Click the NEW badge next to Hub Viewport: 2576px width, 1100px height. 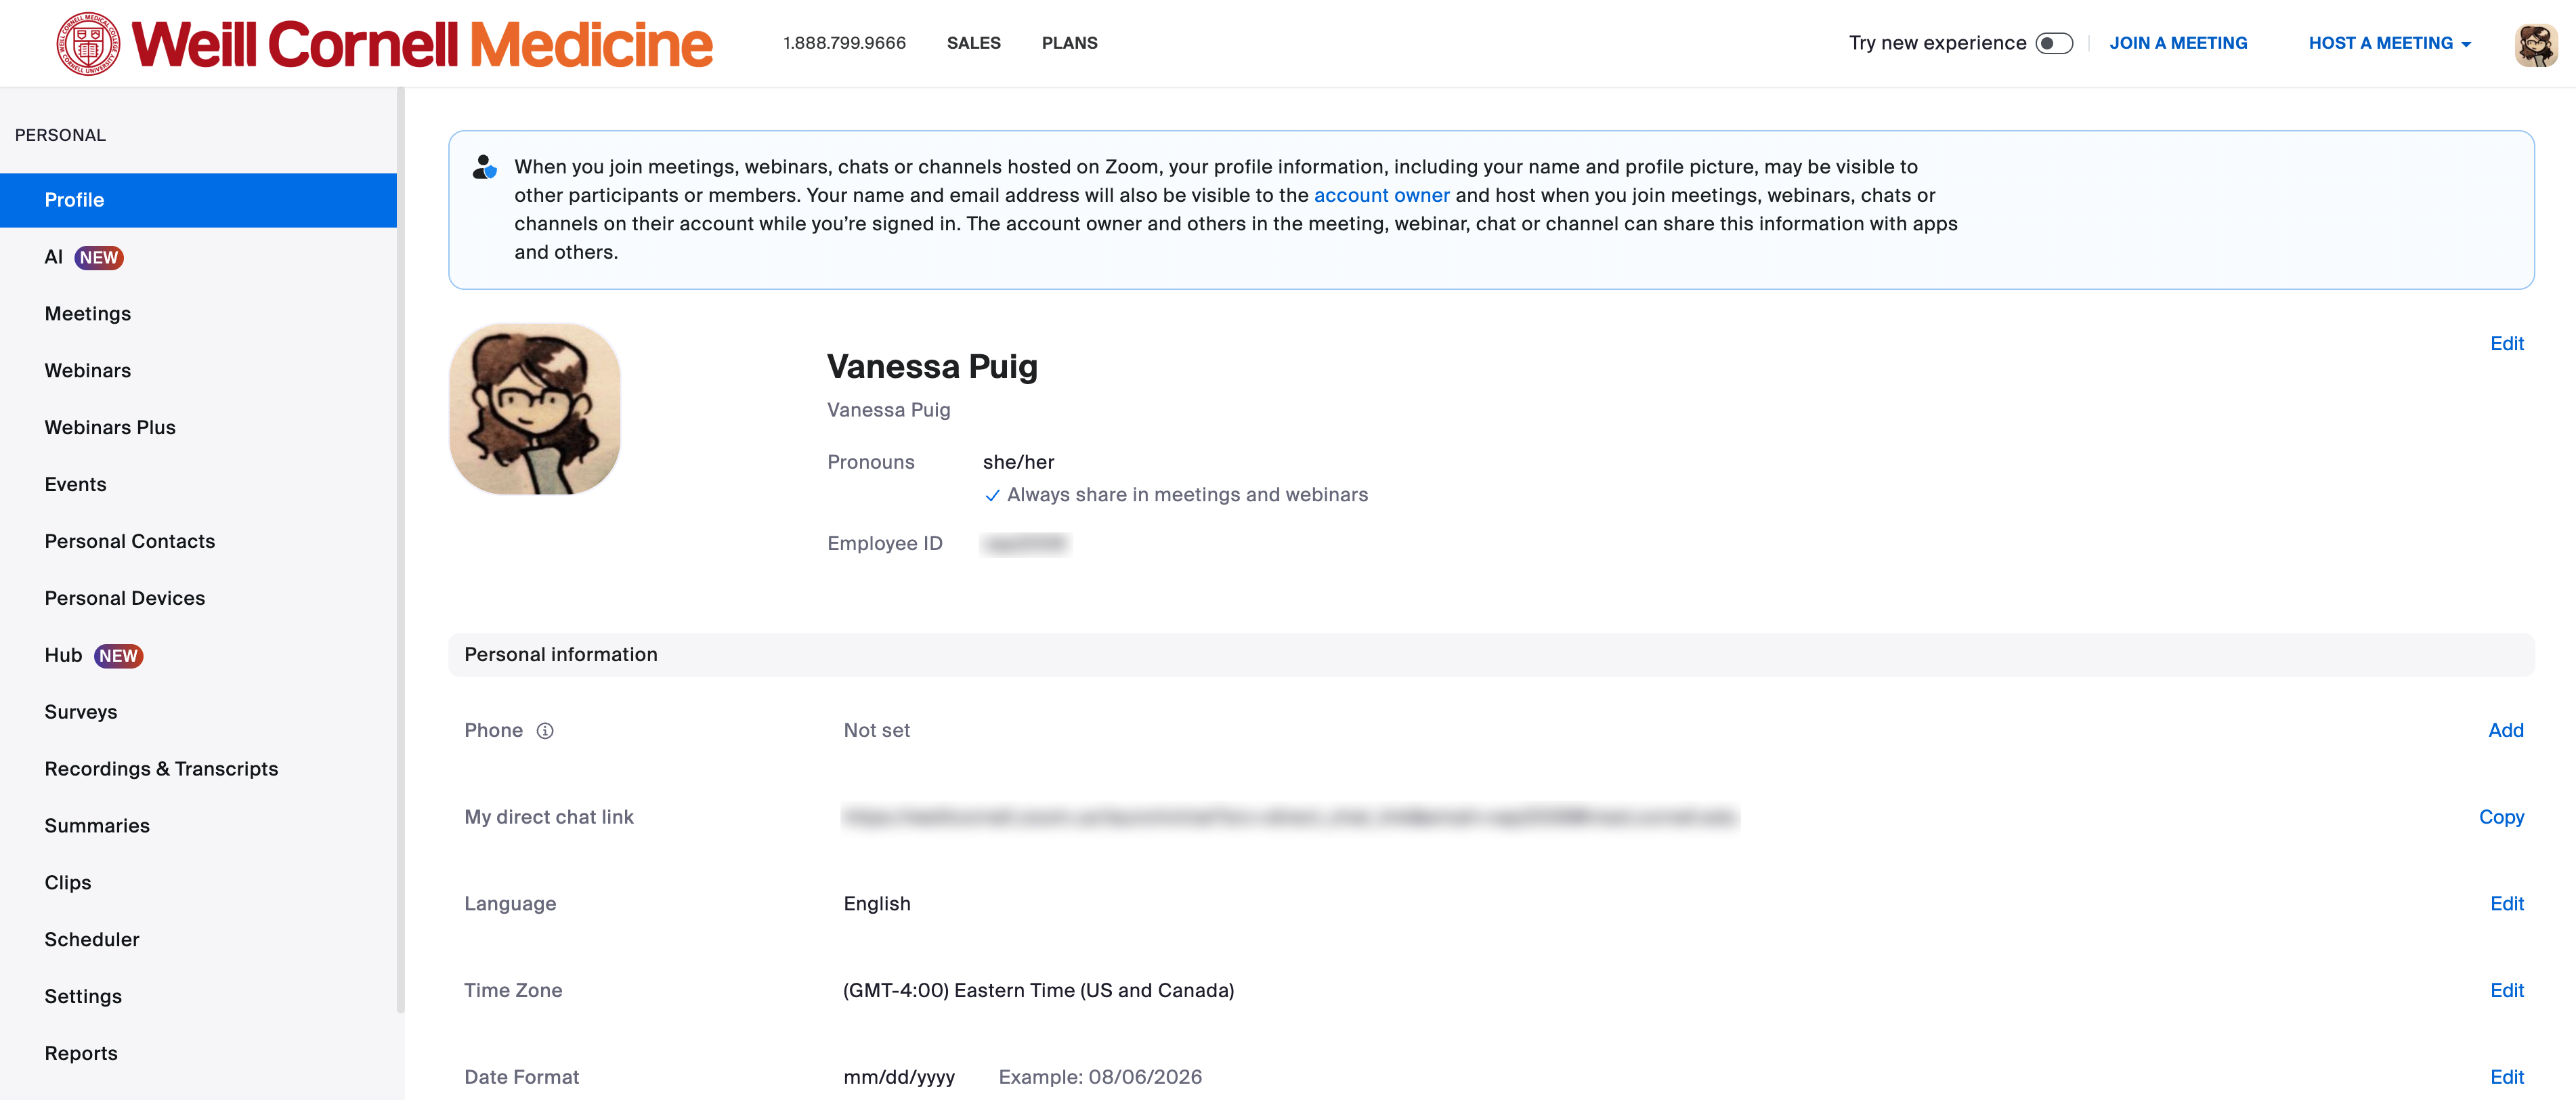pyautogui.click(x=118, y=656)
